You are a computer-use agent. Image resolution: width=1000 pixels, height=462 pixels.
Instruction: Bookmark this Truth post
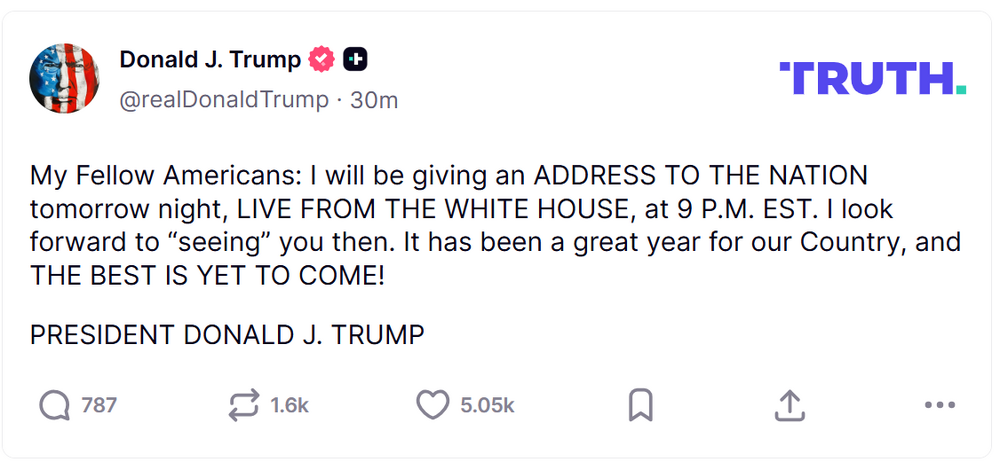(x=640, y=405)
